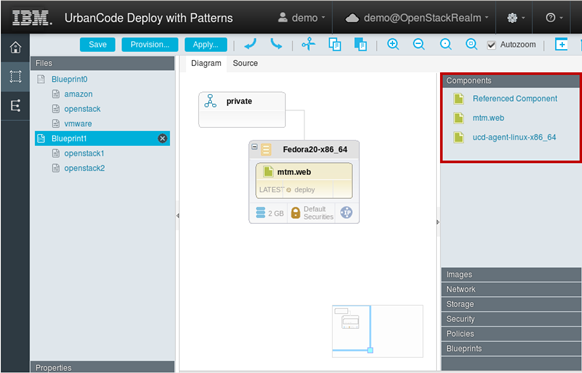Open the openstack configuration file
The height and width of the screenshot is (373, 582).
click(x=82, y=109)
